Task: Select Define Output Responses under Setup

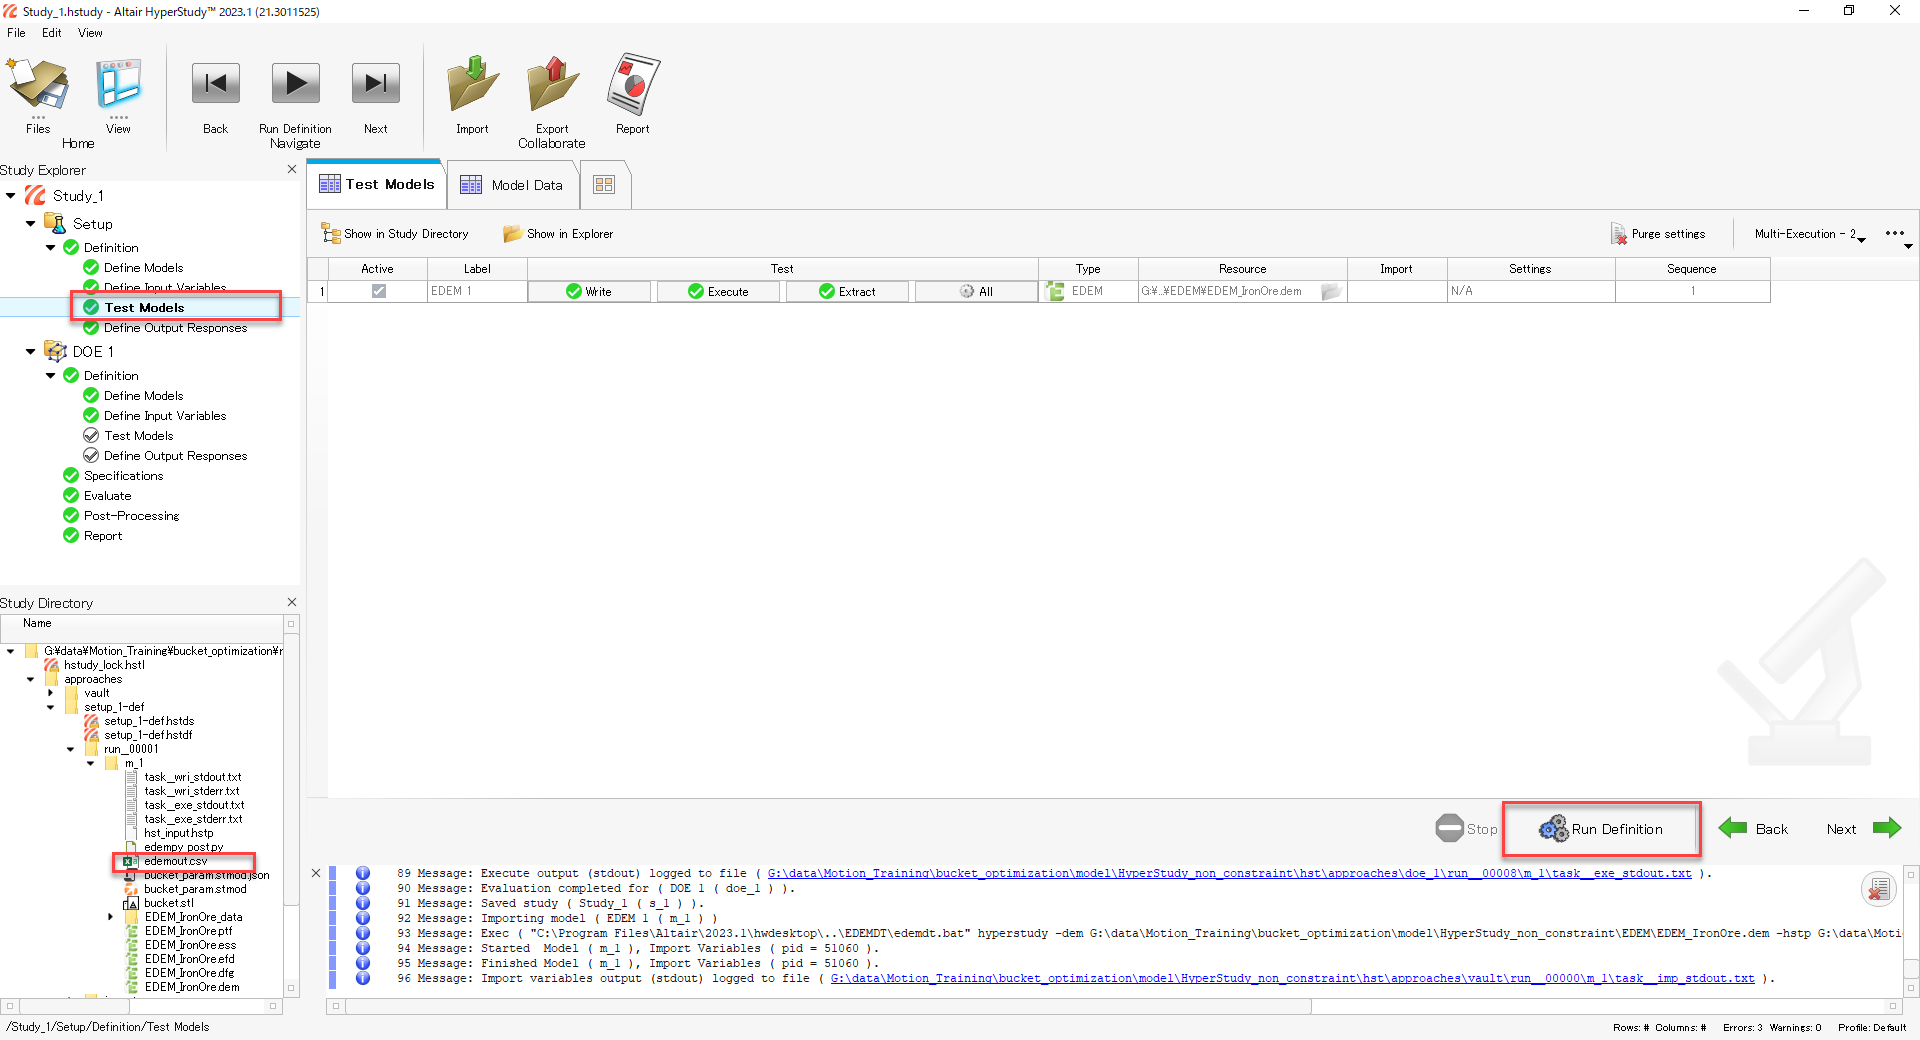Action: (x=175, y=328)
